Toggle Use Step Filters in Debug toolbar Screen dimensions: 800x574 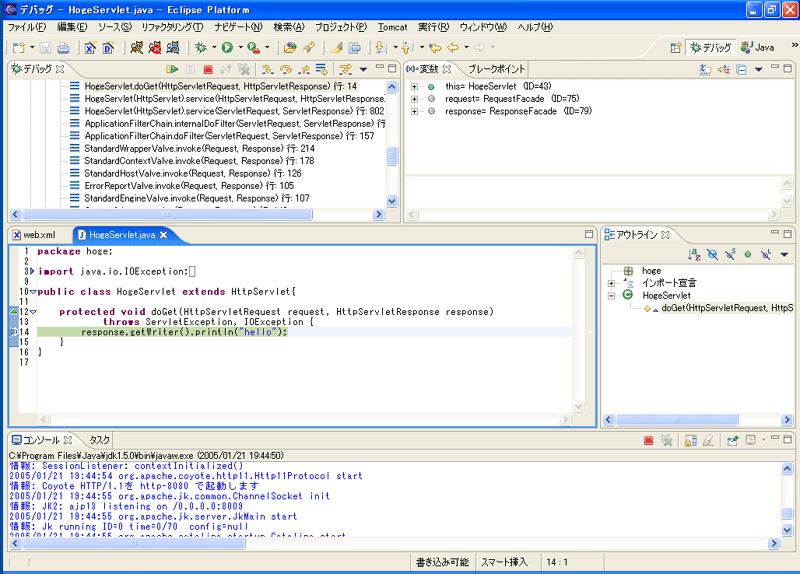click(345, 69)
